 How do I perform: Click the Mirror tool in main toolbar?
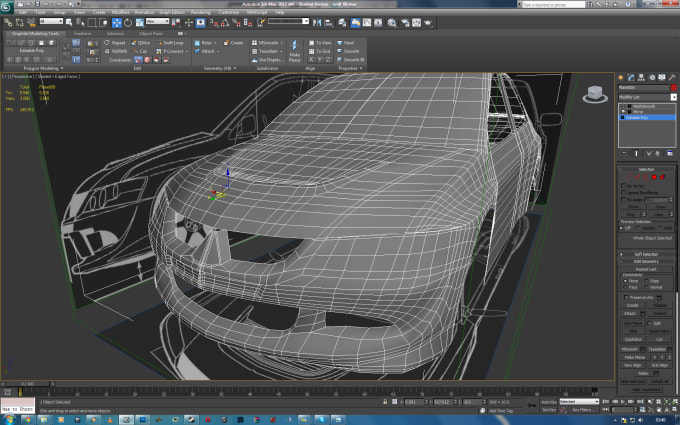coord(317,23)
